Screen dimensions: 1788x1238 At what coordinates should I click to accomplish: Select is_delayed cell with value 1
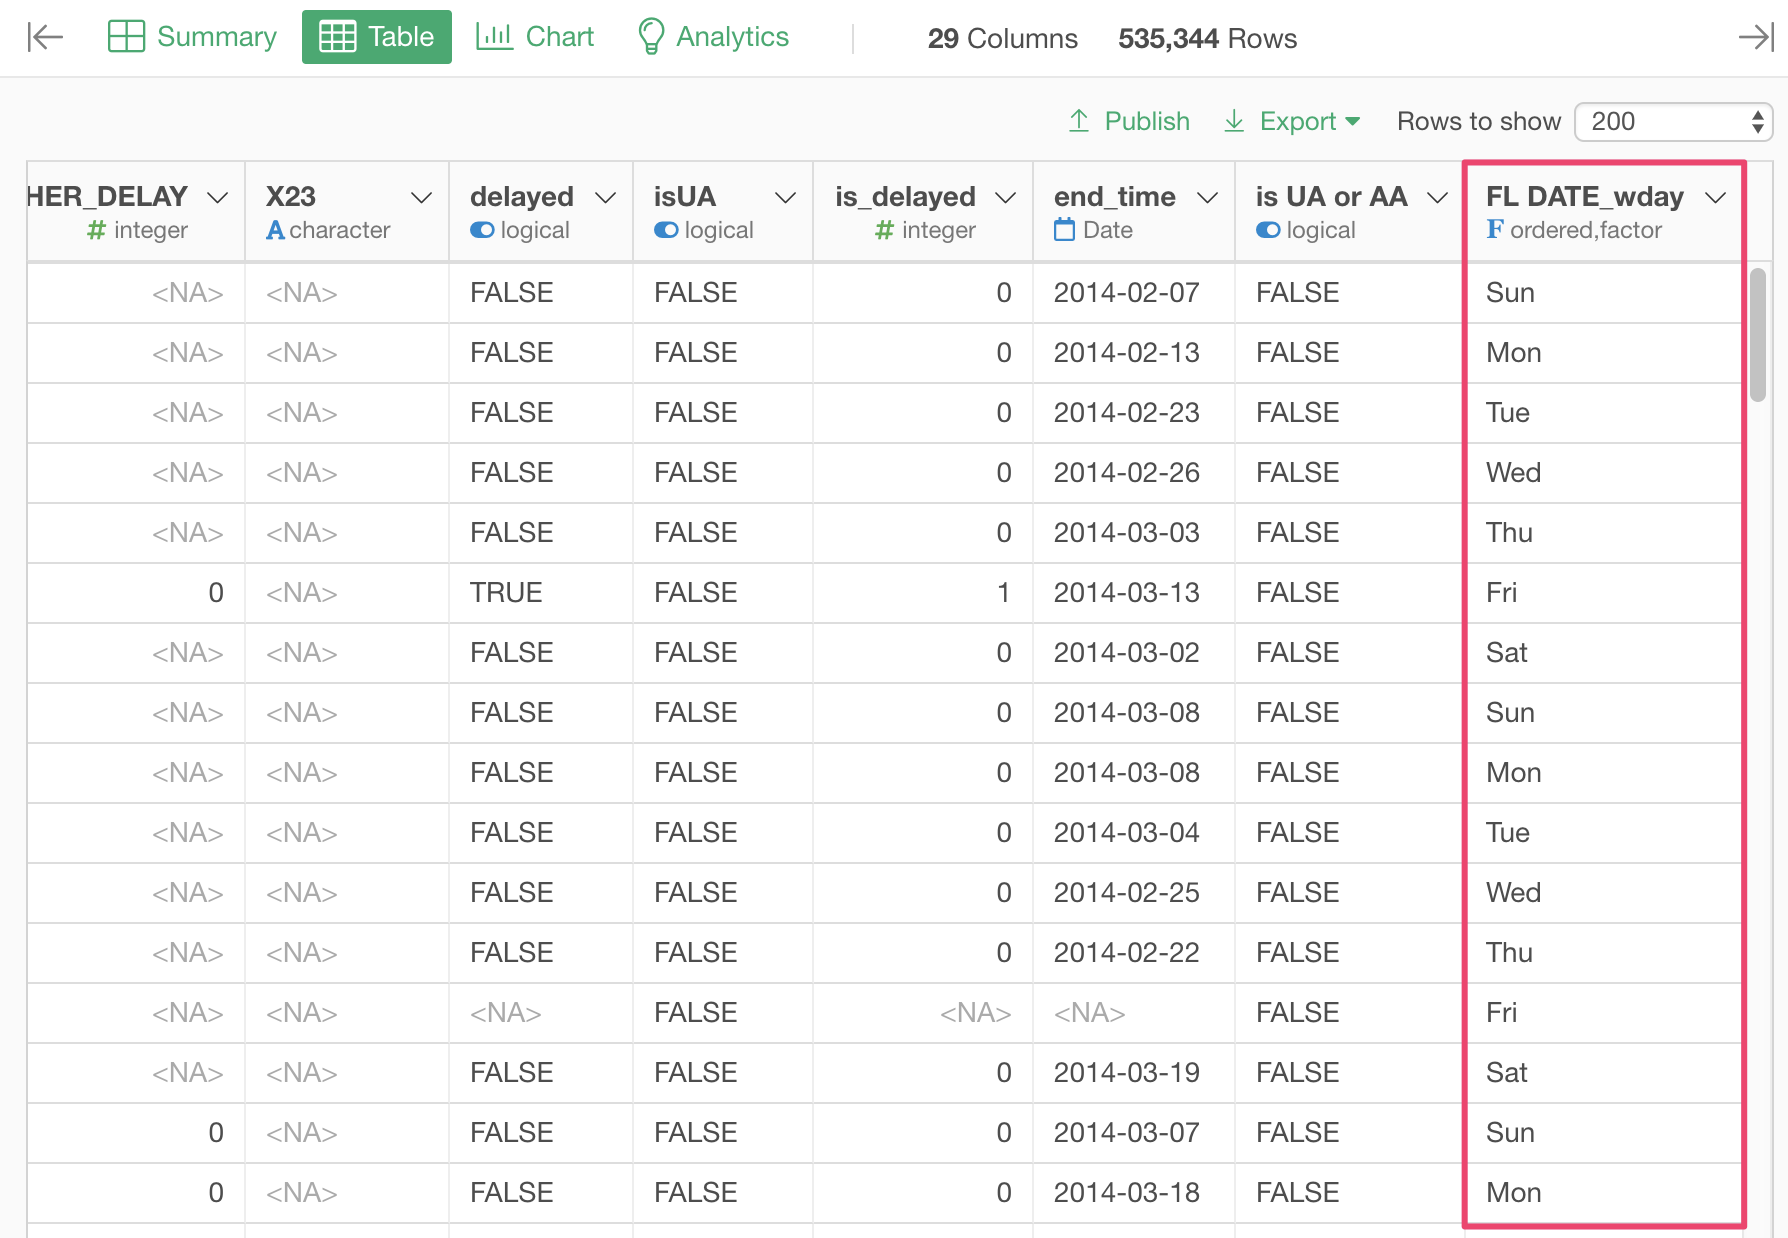(923, 593)
